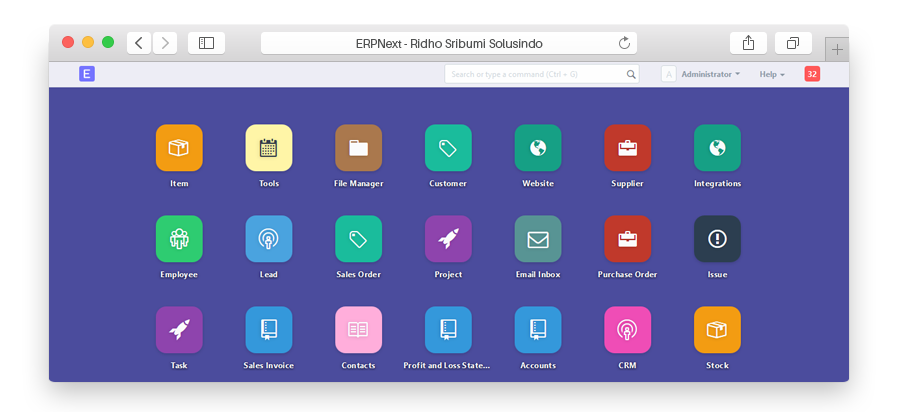Open the Accounts book icon
Image resolution: width=897 pixels, height=412 pixels.
(538, 330)
